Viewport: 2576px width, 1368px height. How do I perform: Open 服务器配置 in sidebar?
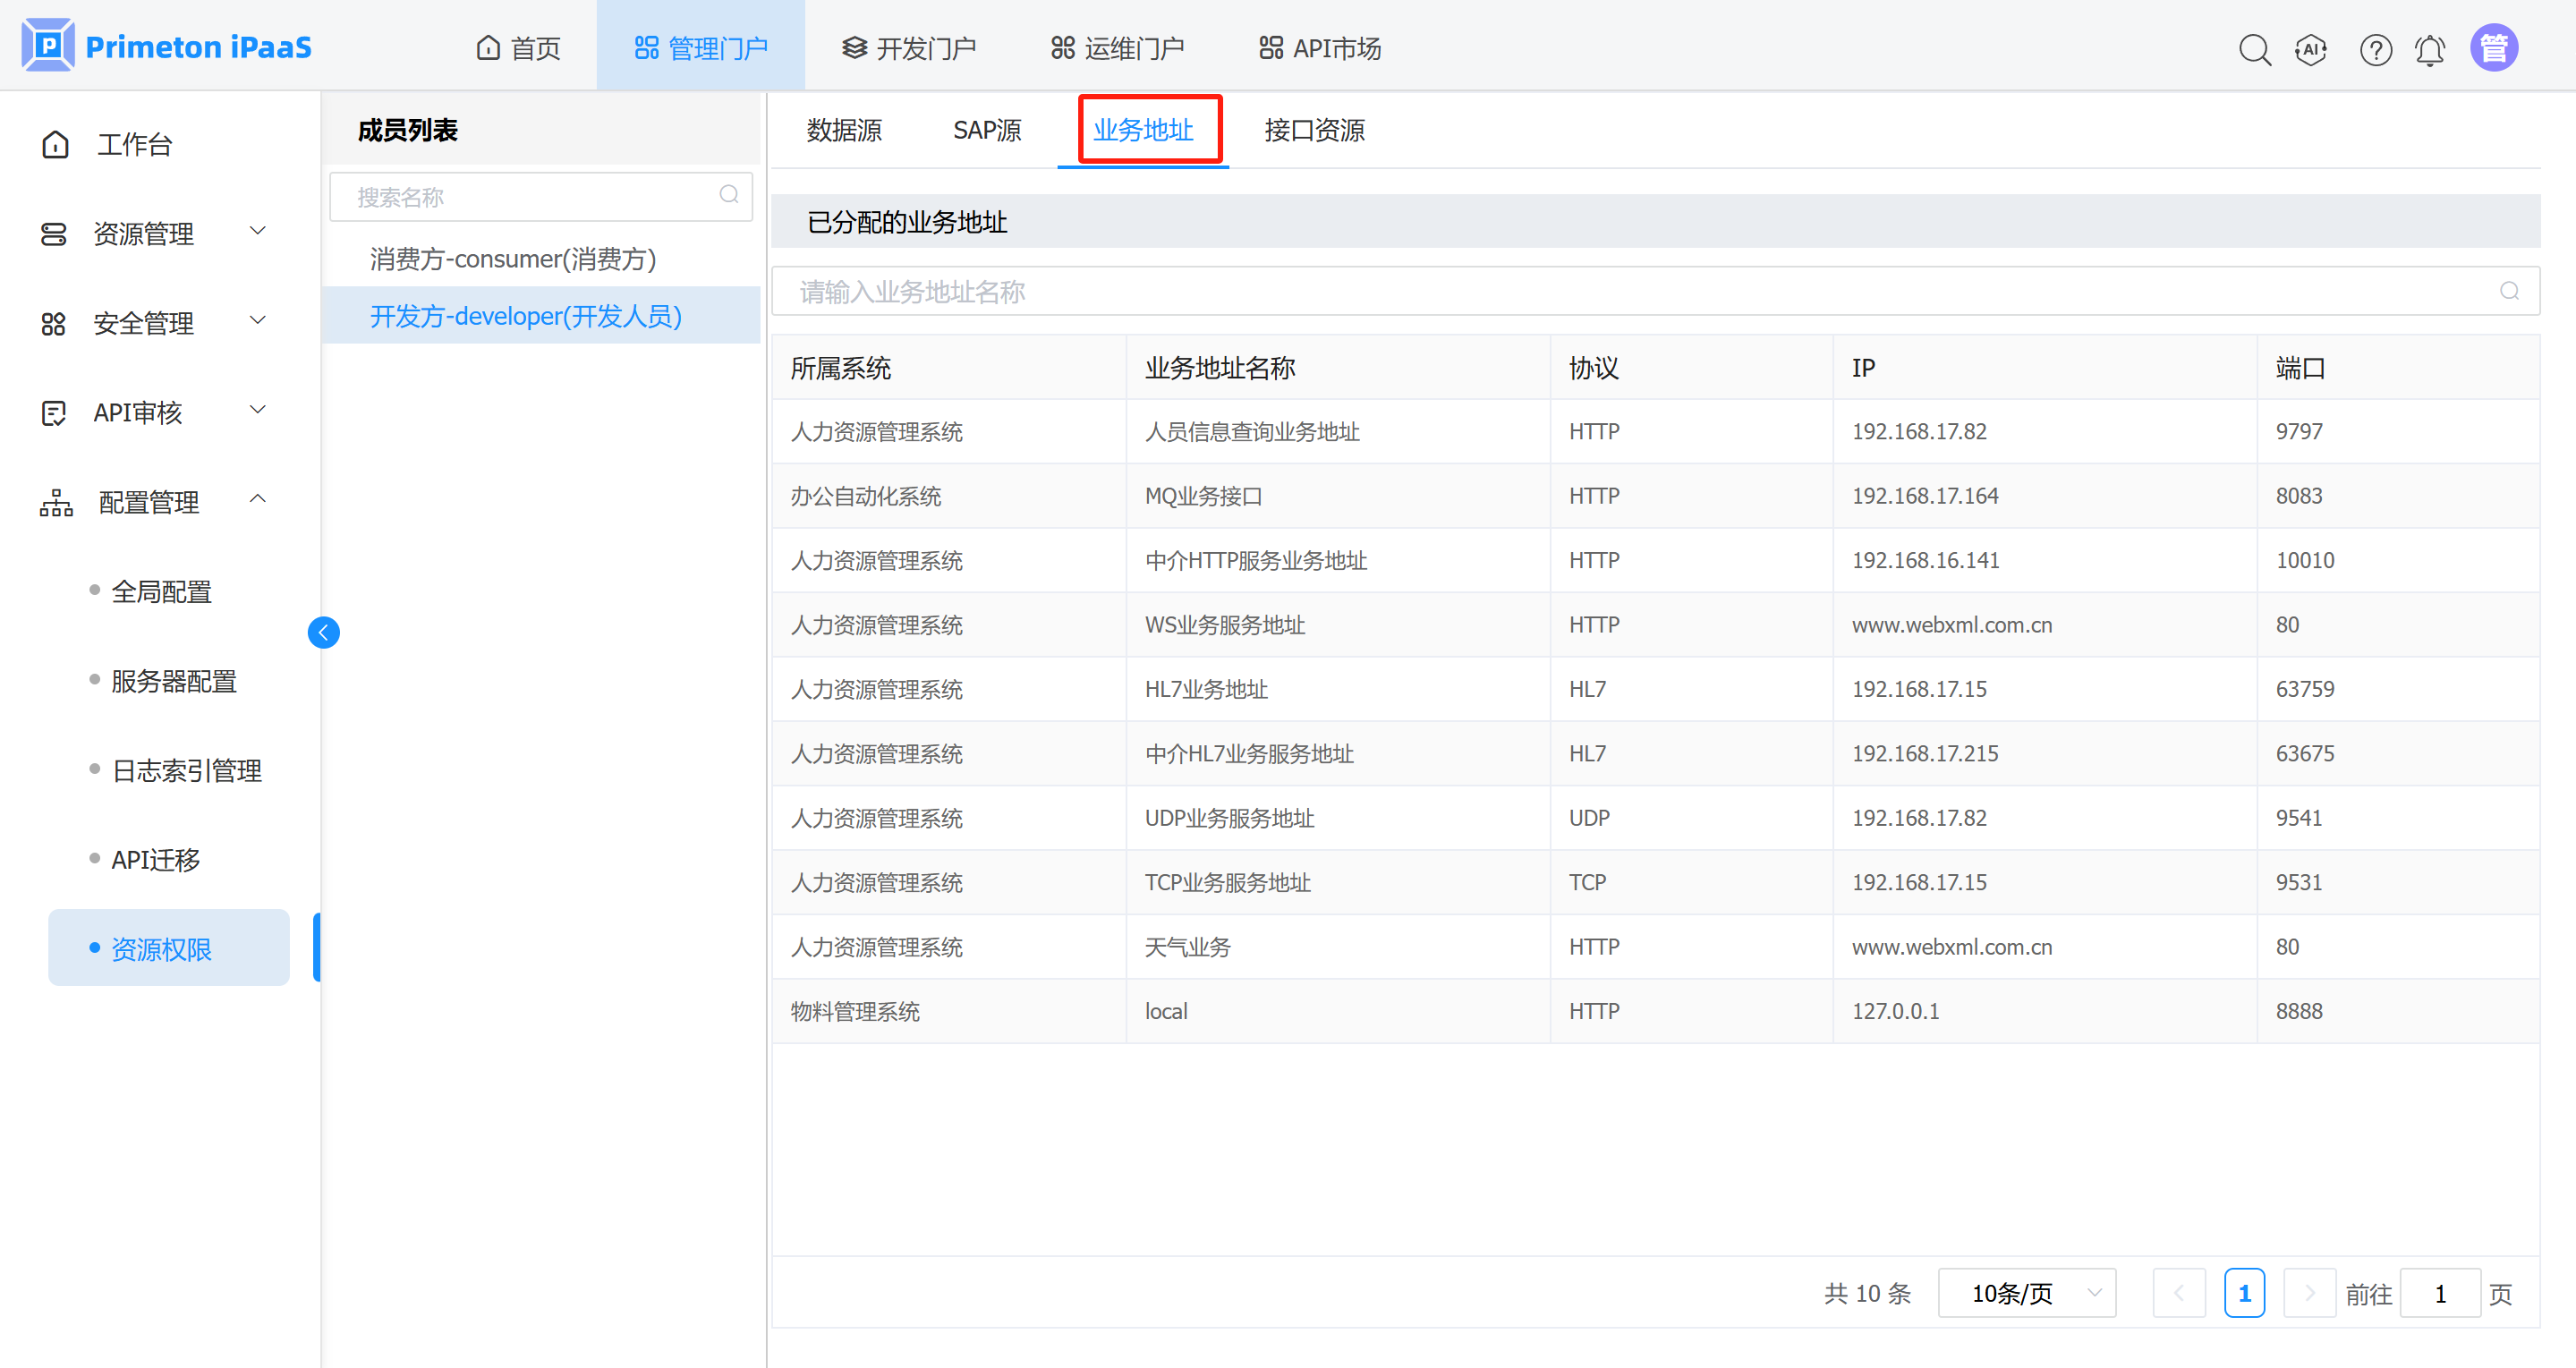click(174, 681)
